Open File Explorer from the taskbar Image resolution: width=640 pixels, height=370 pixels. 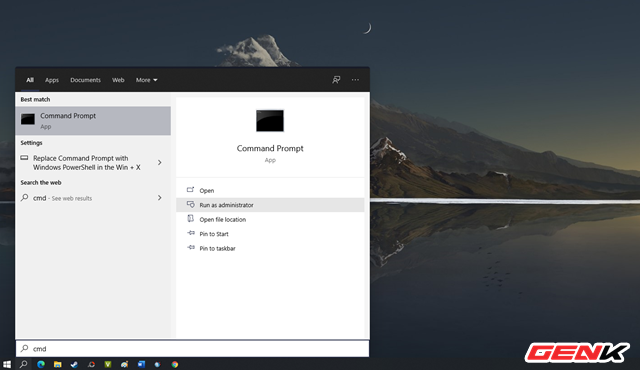[x=58, y=364]
